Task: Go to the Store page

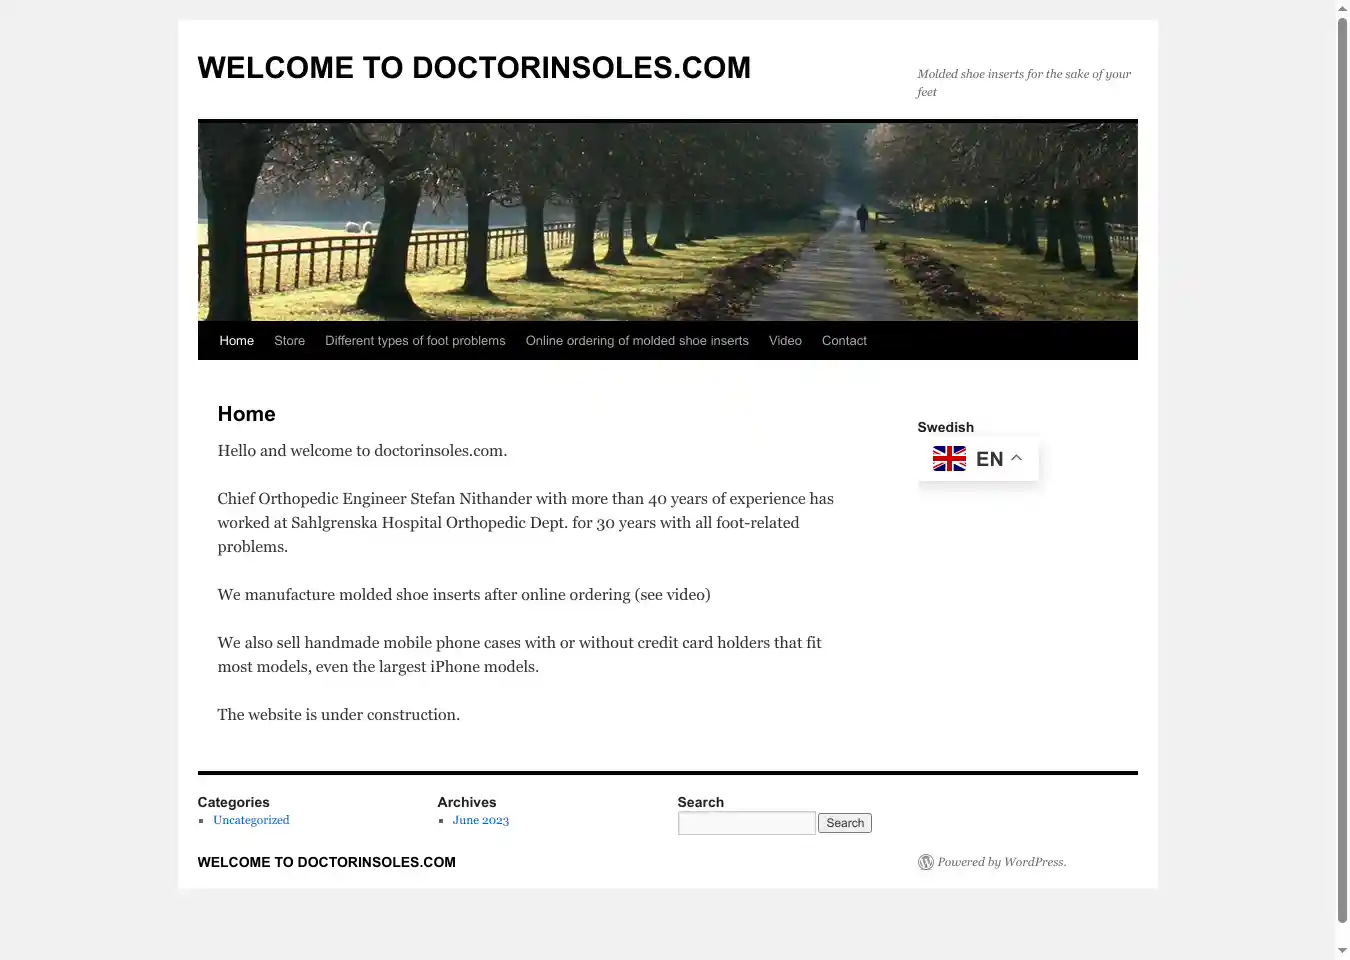Action: (x=289, y=341)
